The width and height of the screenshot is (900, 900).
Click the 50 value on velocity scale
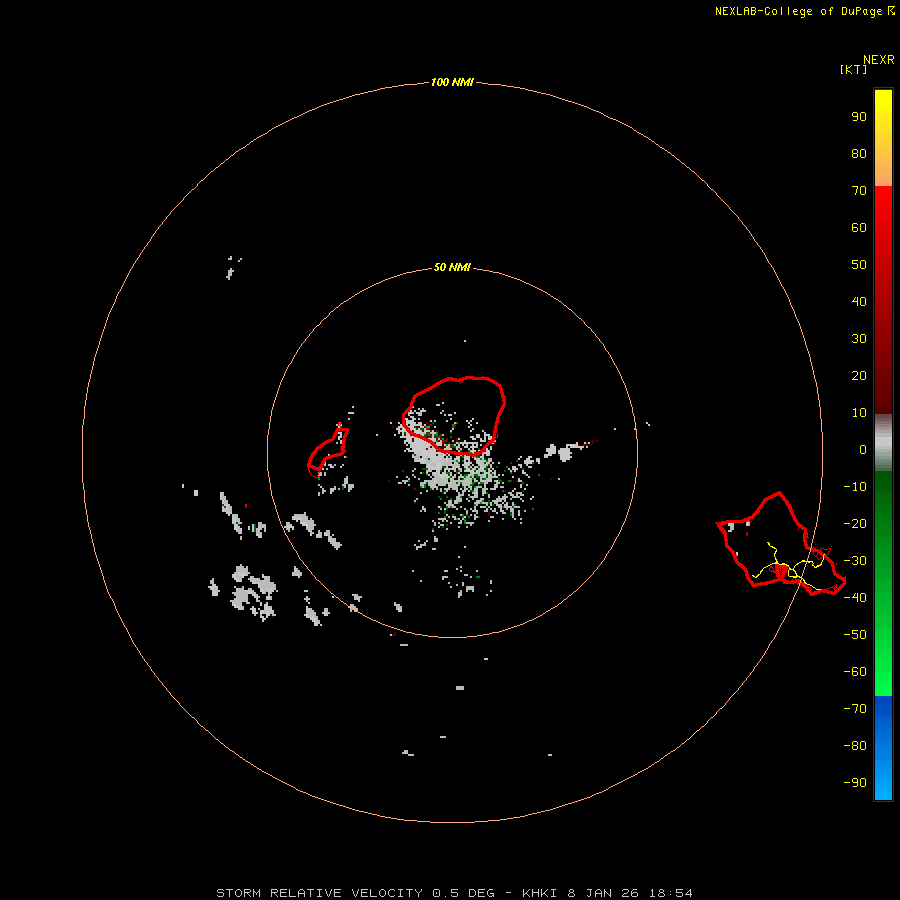[x=859, y=265]
